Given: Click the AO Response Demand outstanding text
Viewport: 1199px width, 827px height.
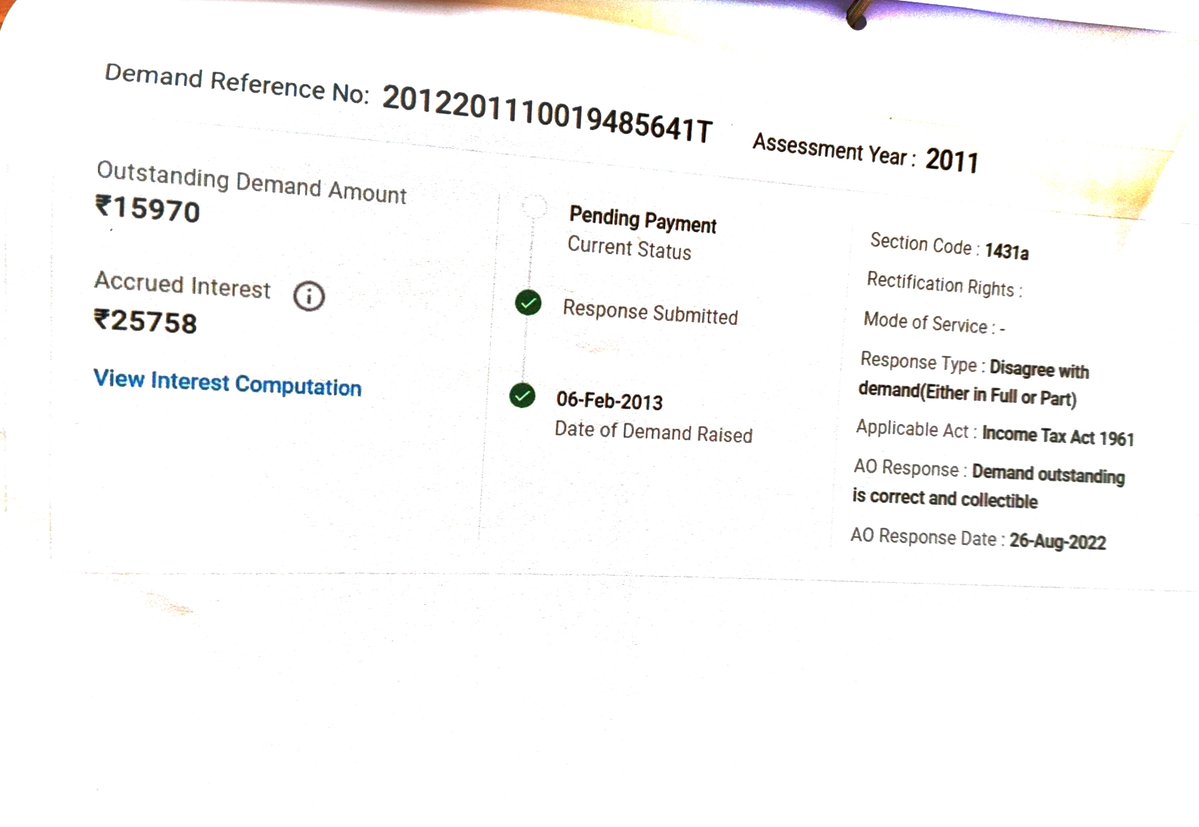Looking at the screenshot, I should 988,485.
